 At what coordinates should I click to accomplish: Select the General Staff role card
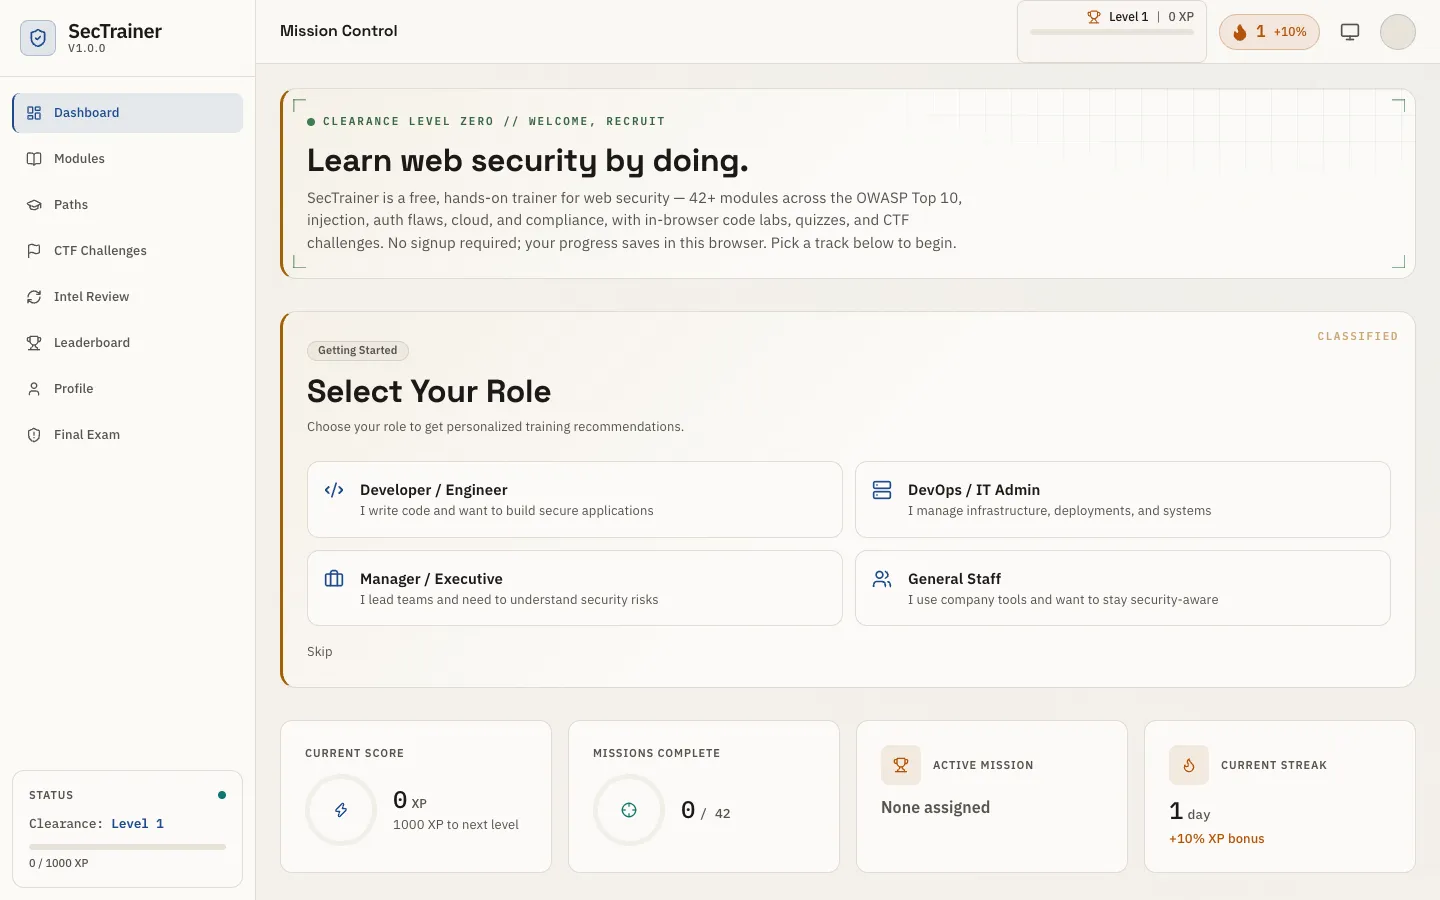pos(1123,588)
